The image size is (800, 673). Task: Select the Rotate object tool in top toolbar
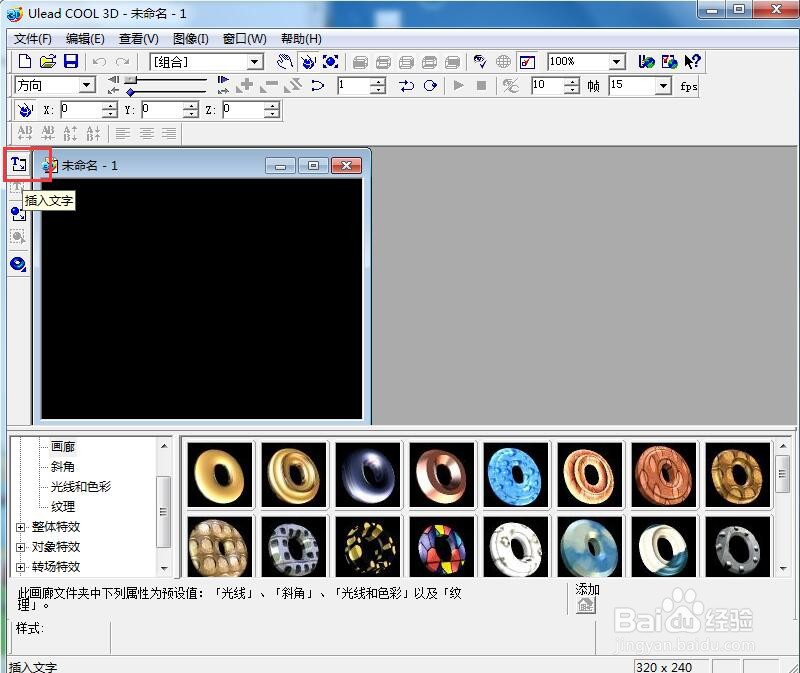pyautogui.click(x=308, y=62)
